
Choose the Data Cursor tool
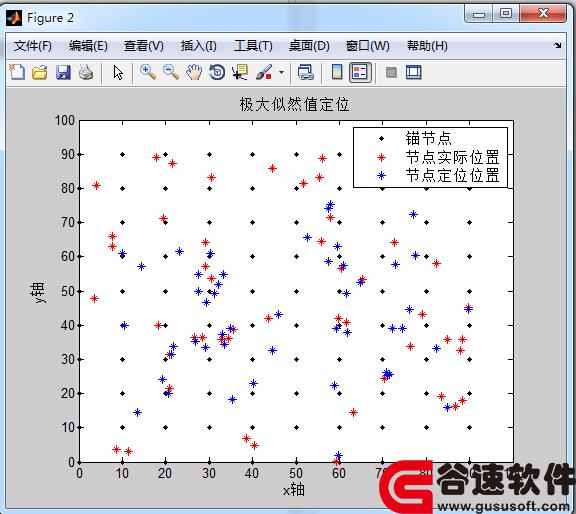240,72
